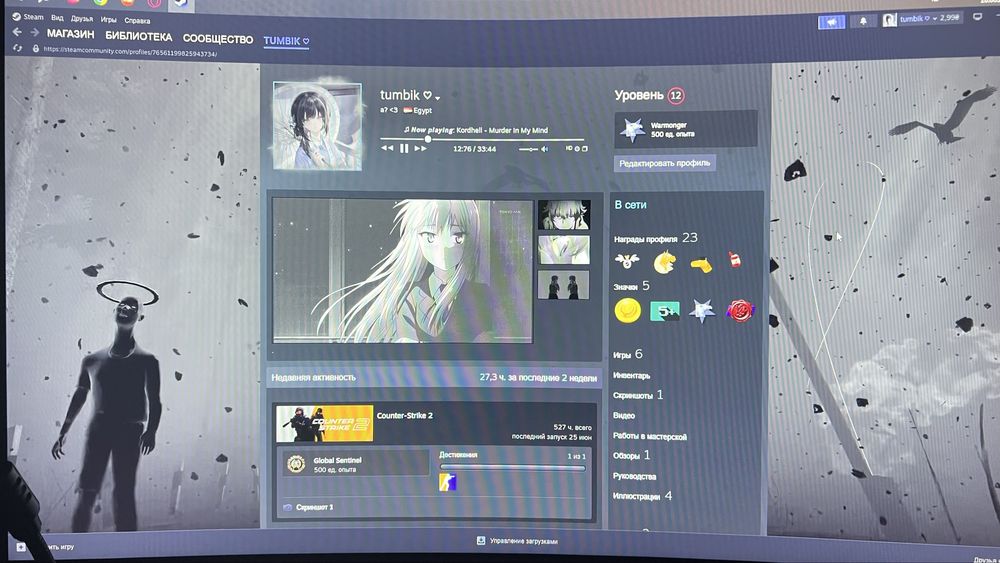Open the Вид menu

point(57,18)
